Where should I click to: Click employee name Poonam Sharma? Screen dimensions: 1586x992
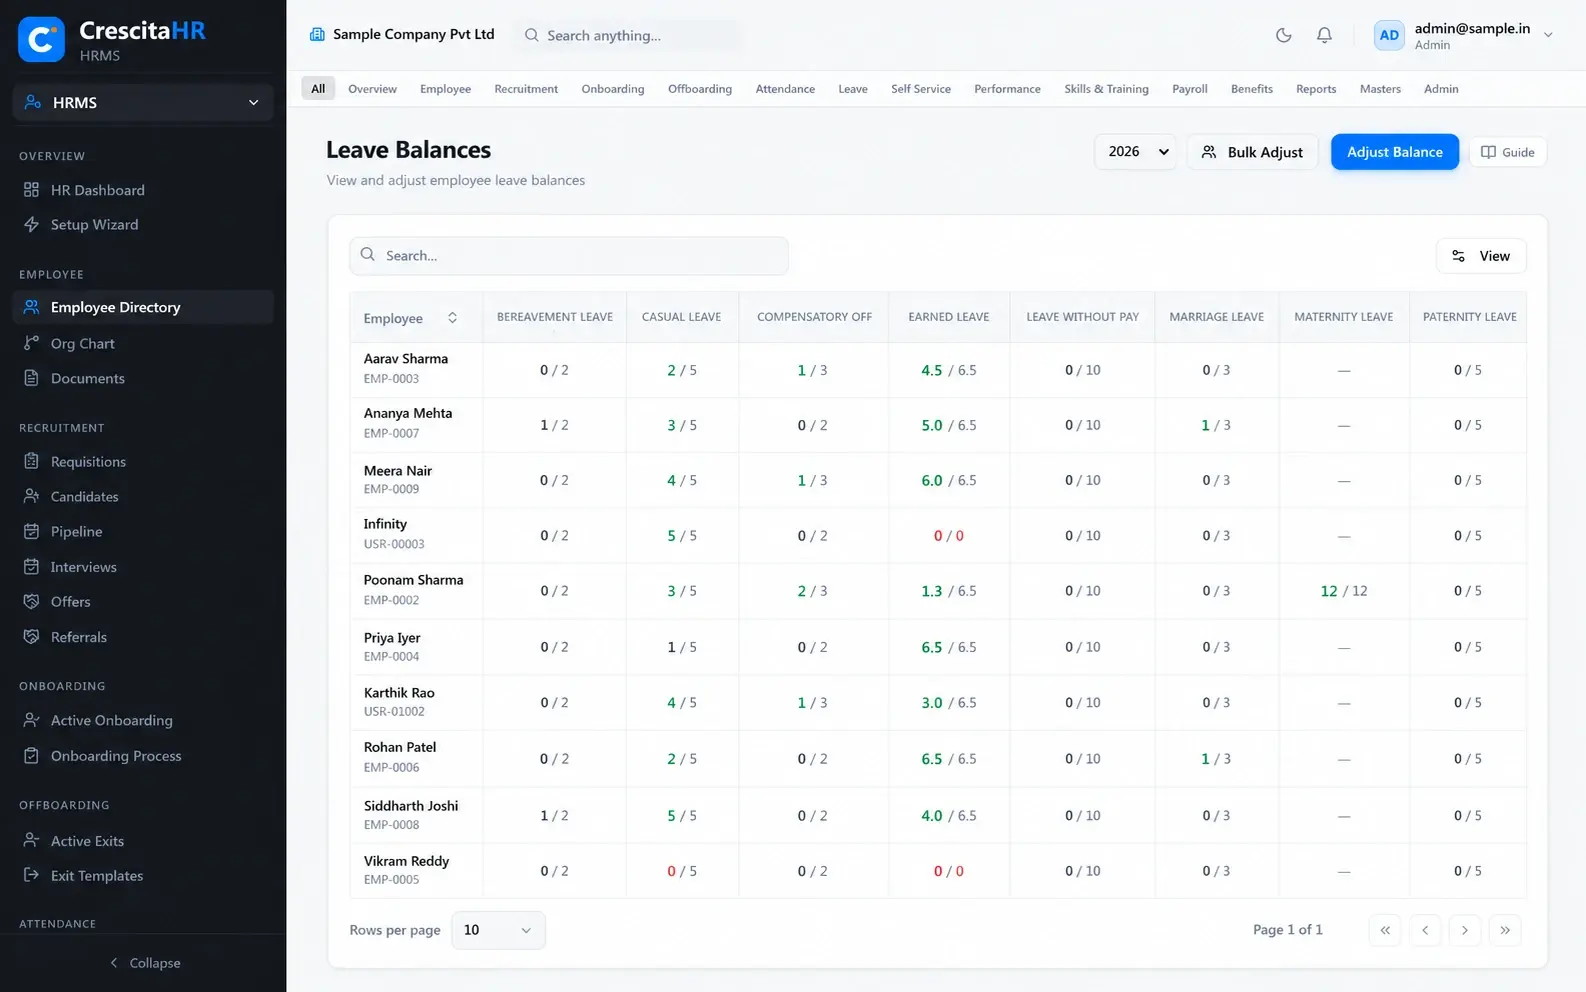pos(413,580)
